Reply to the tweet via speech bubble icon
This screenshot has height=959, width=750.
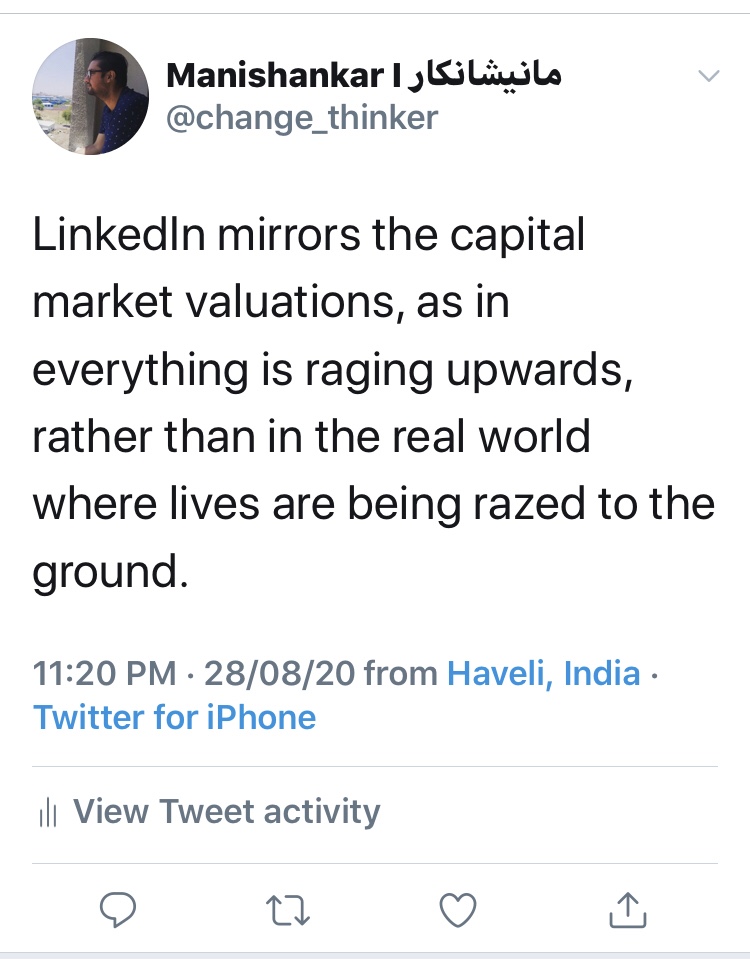click(x=119, y=909)
